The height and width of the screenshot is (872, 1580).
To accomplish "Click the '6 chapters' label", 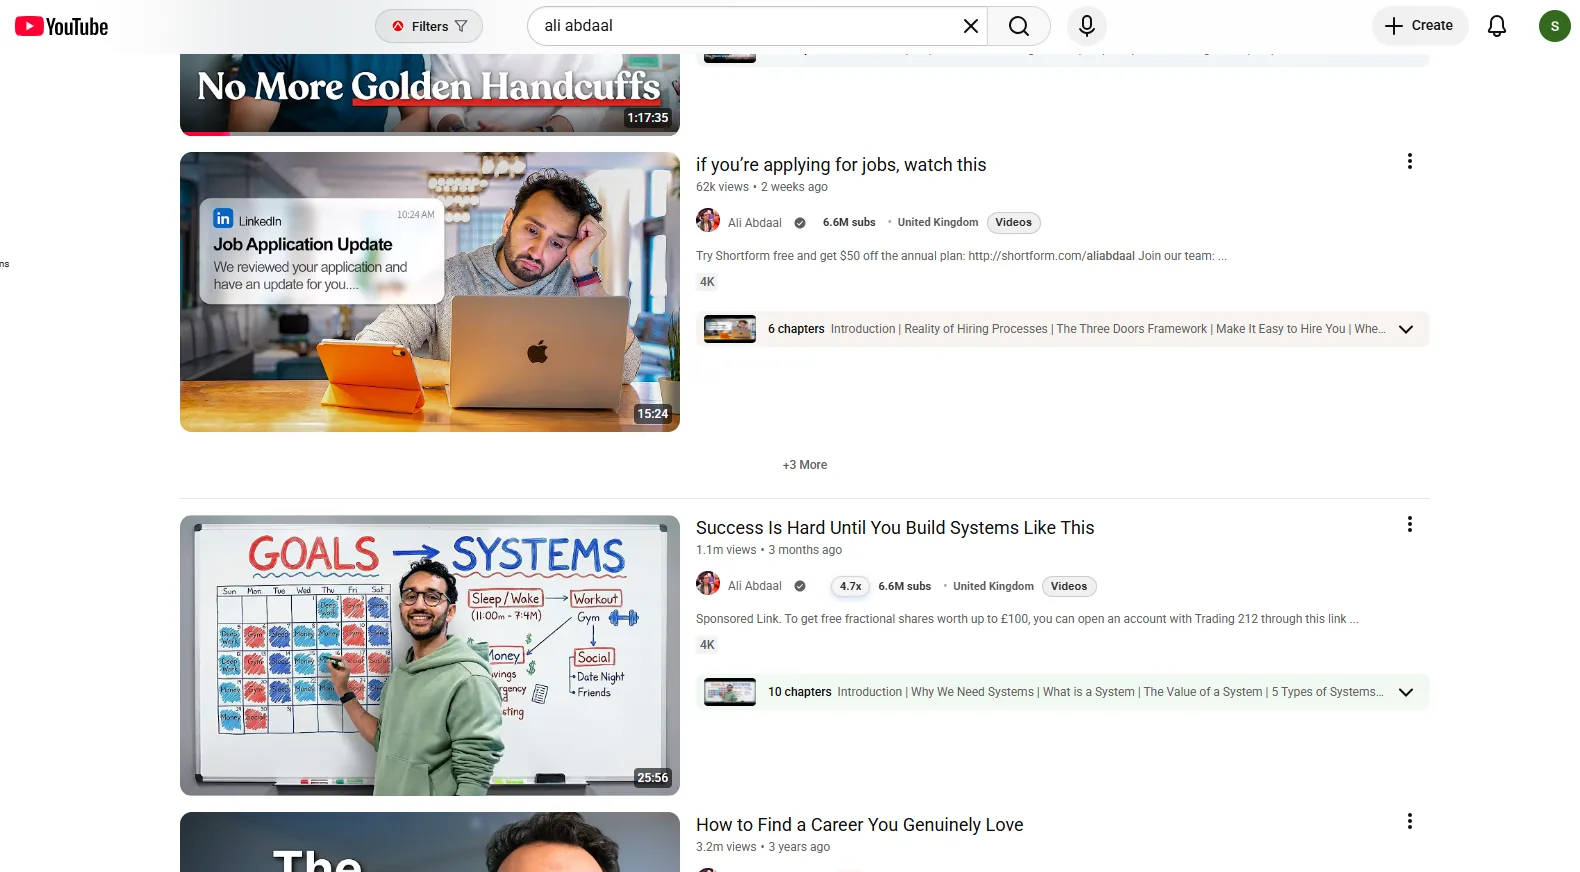I will [796, 329].
